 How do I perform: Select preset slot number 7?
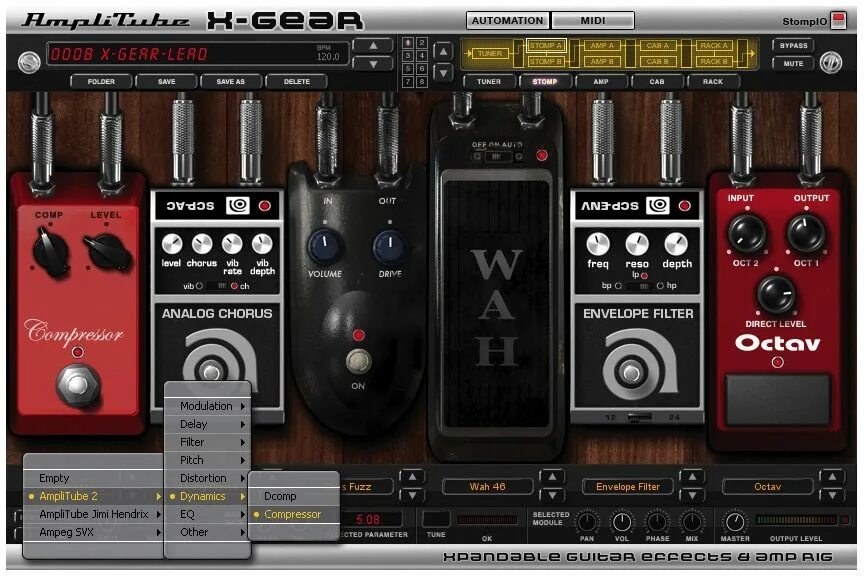pos(408,82)
